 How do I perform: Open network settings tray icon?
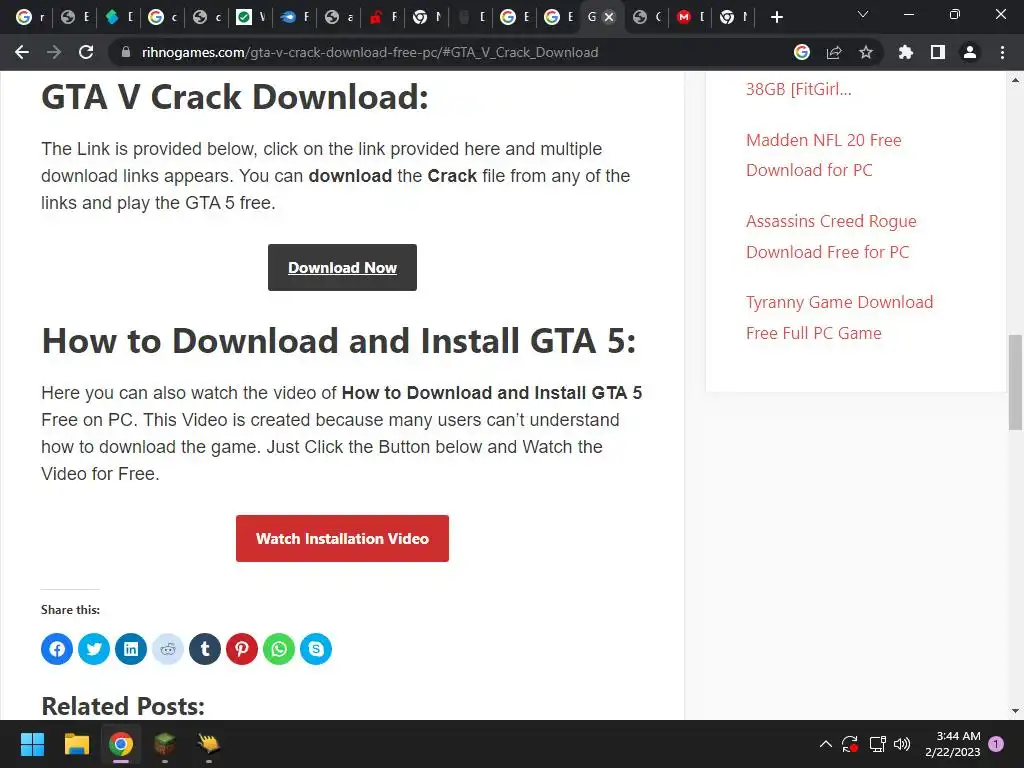(x=877, y=744)
